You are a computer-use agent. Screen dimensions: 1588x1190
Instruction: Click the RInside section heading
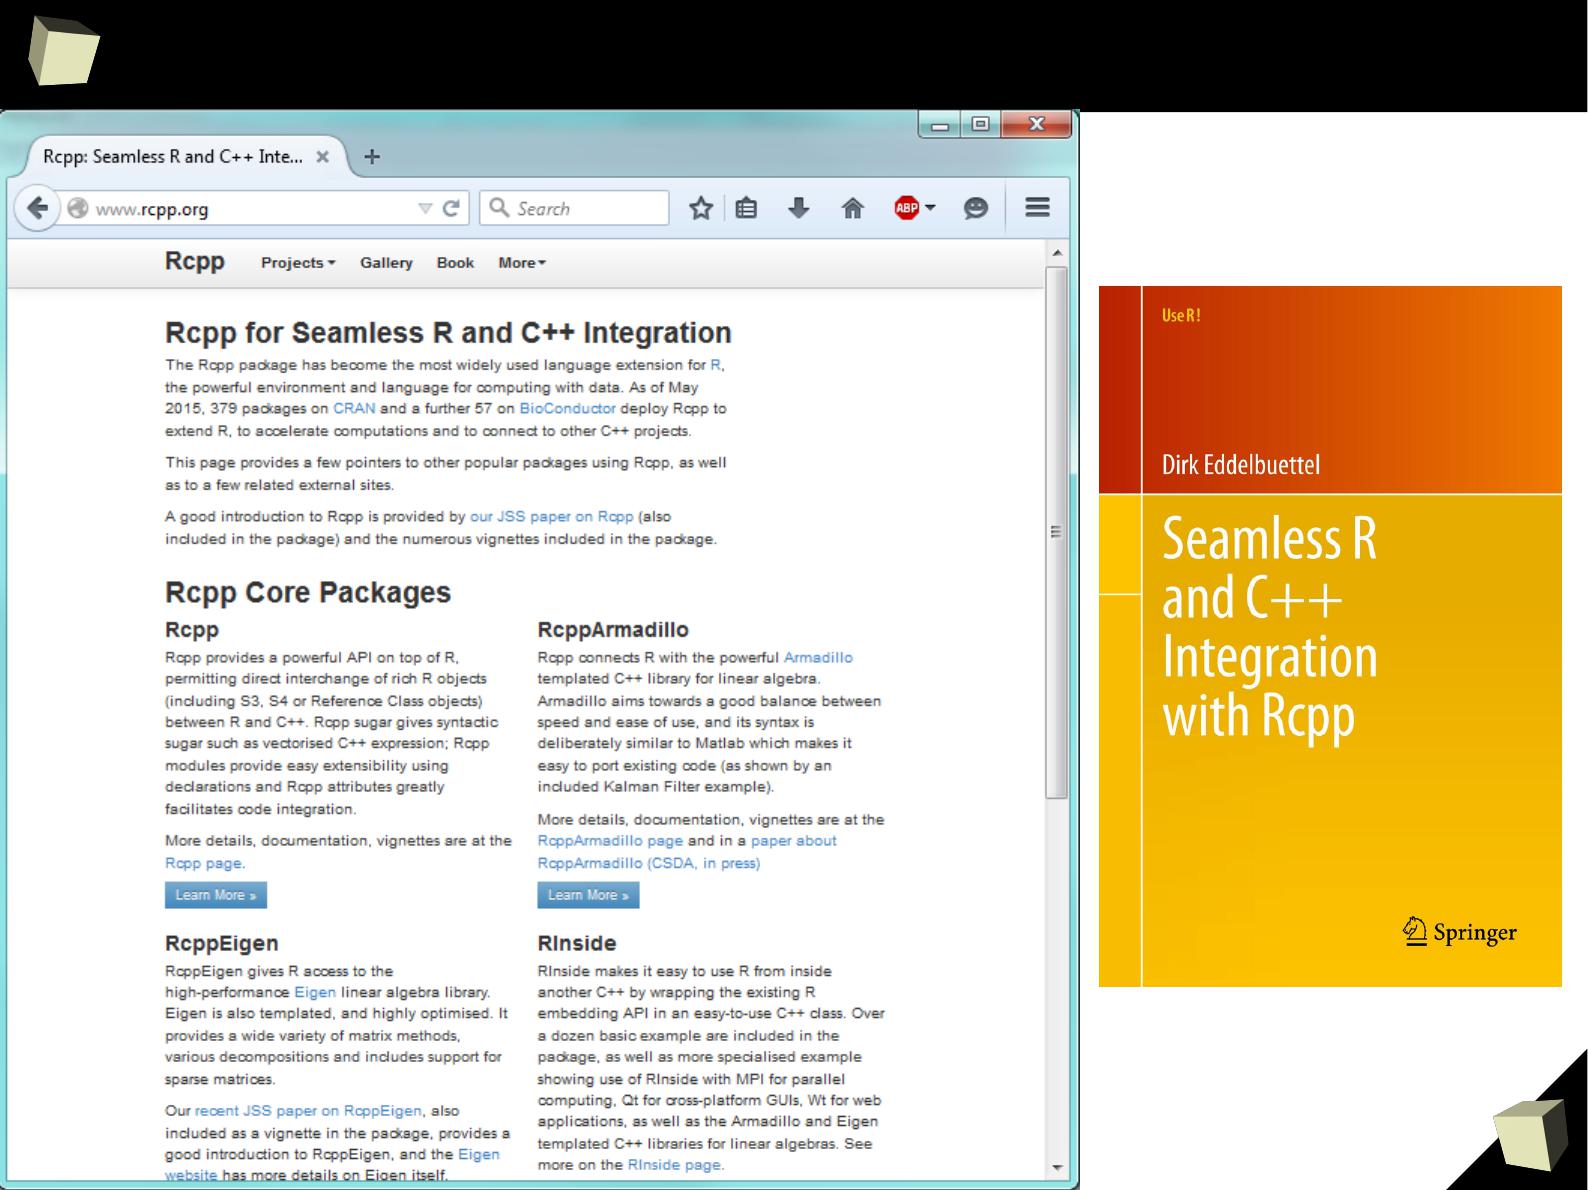[577, 943]
